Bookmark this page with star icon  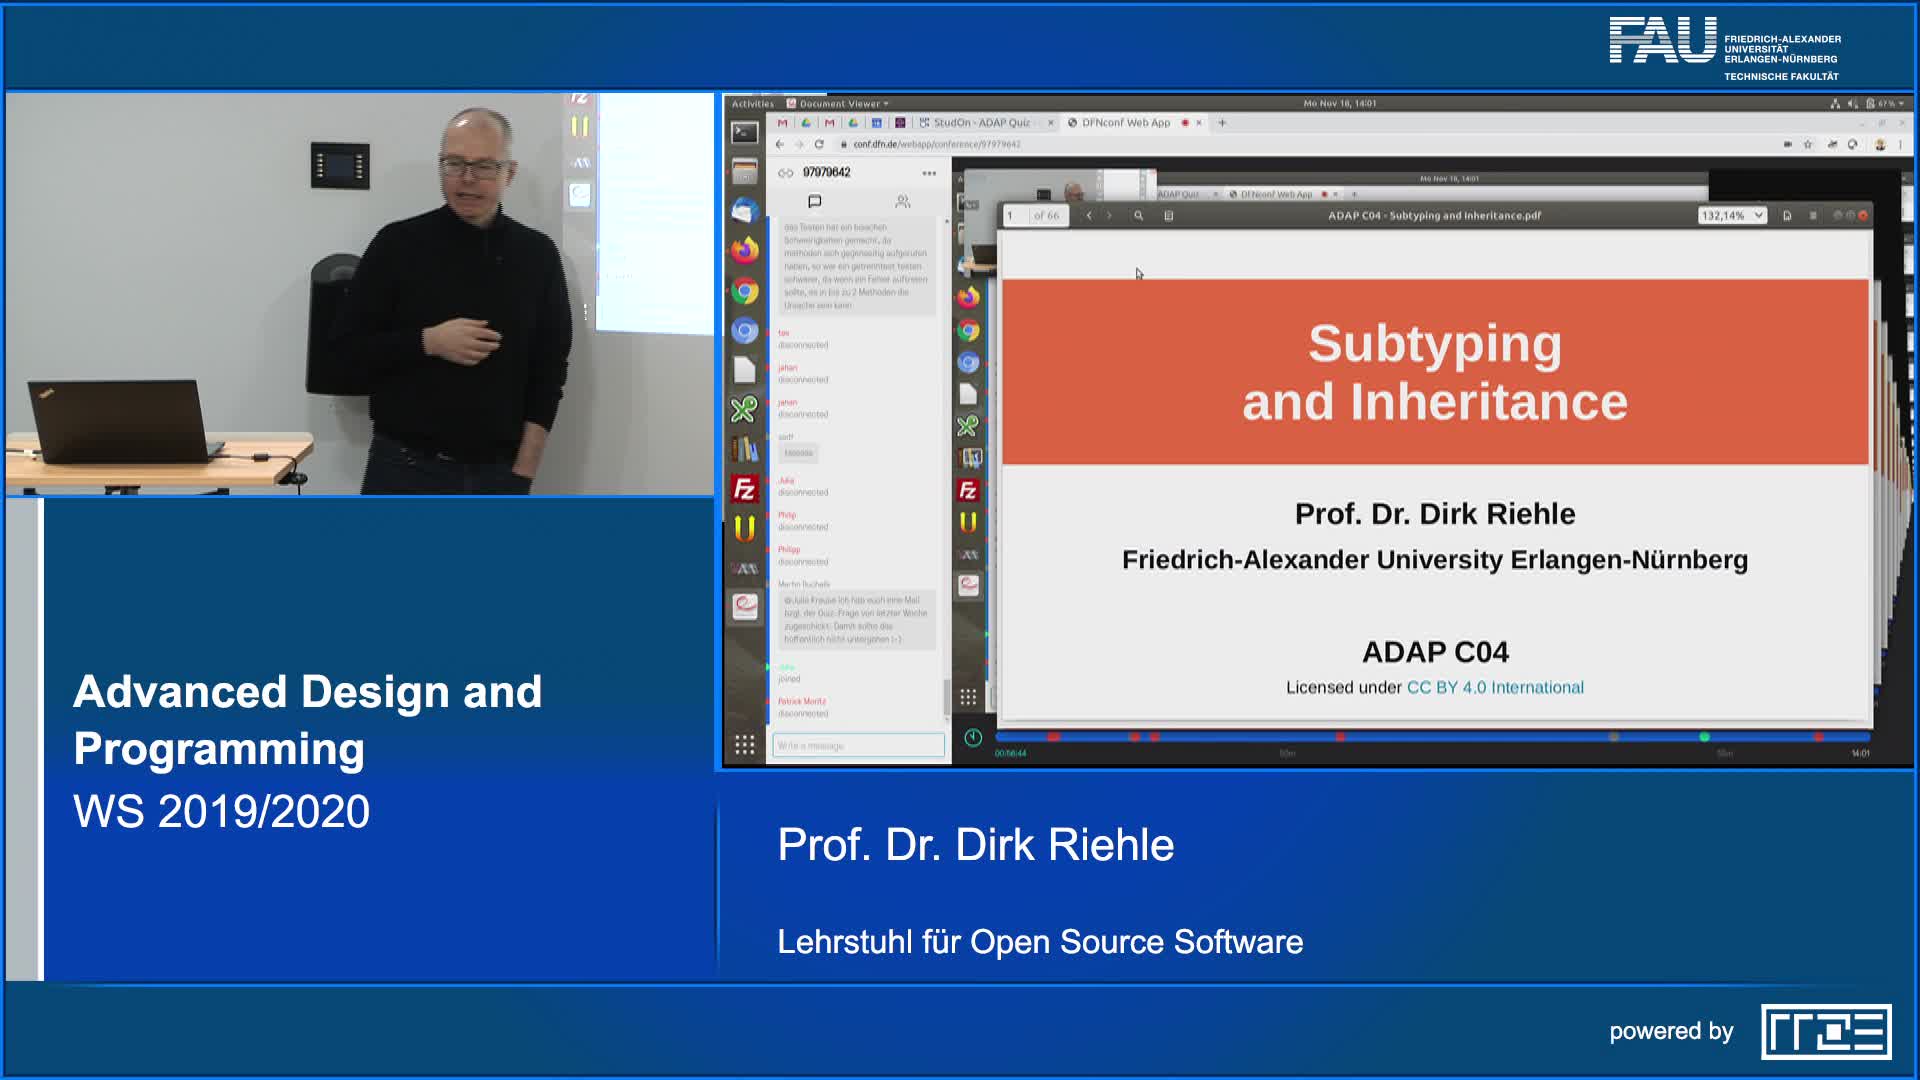click(1808, 144)
